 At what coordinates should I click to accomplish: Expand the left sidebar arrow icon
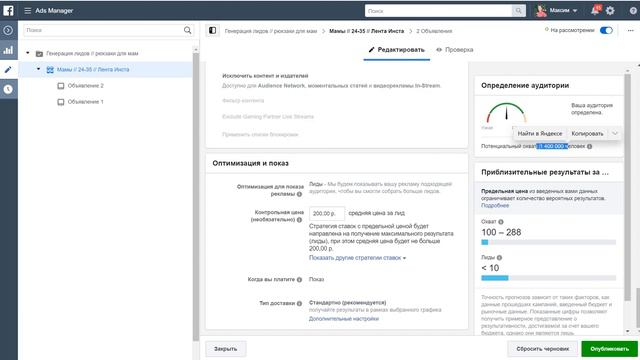pos(8,30)
